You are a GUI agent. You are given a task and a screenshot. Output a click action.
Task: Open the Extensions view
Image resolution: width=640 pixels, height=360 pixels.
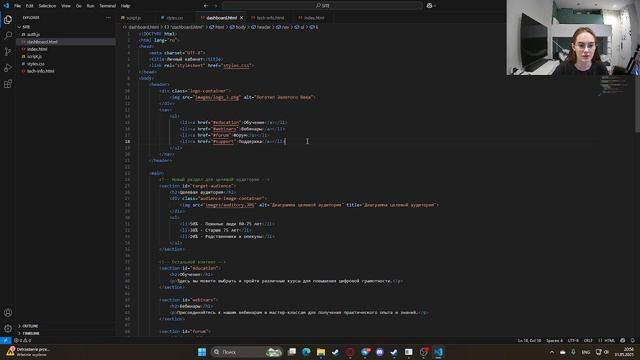(x=8, y=84)
